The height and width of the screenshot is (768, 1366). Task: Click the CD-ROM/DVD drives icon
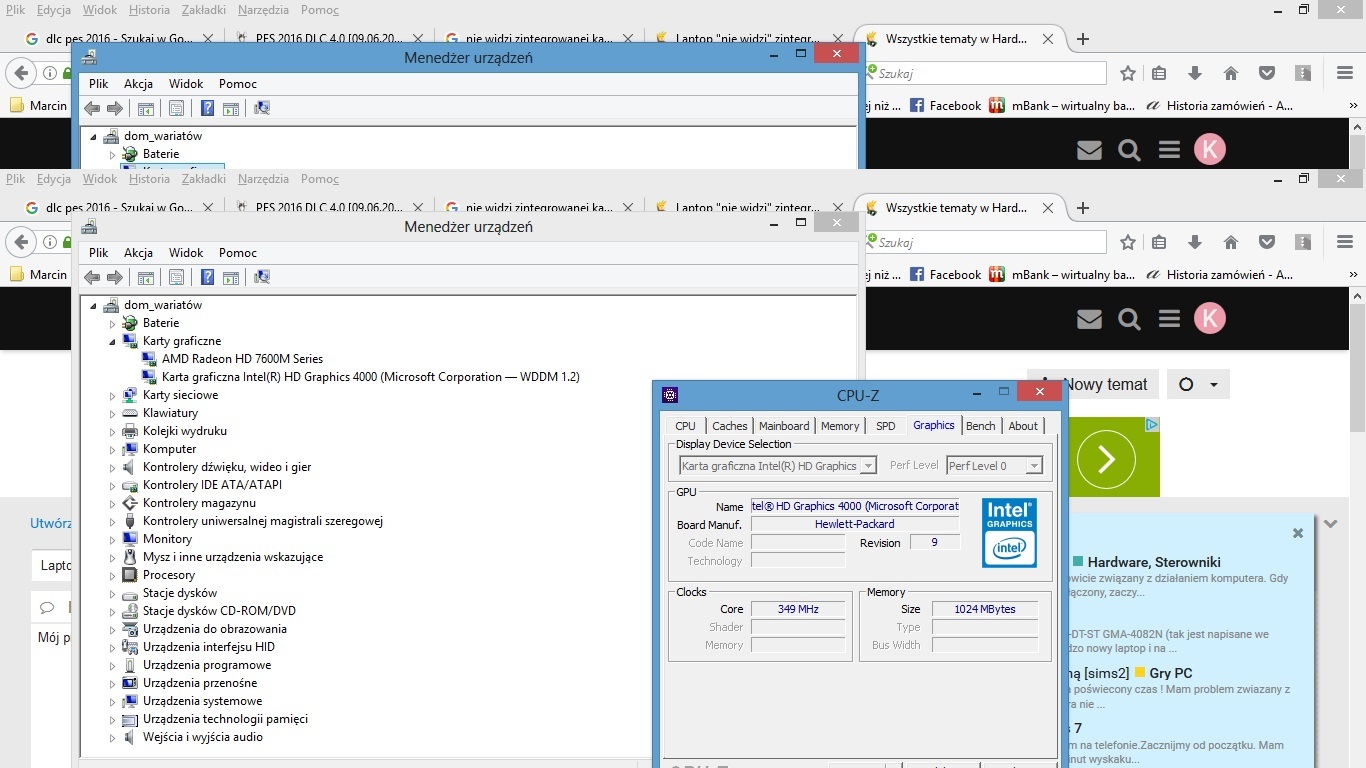[x=130, y=611]
